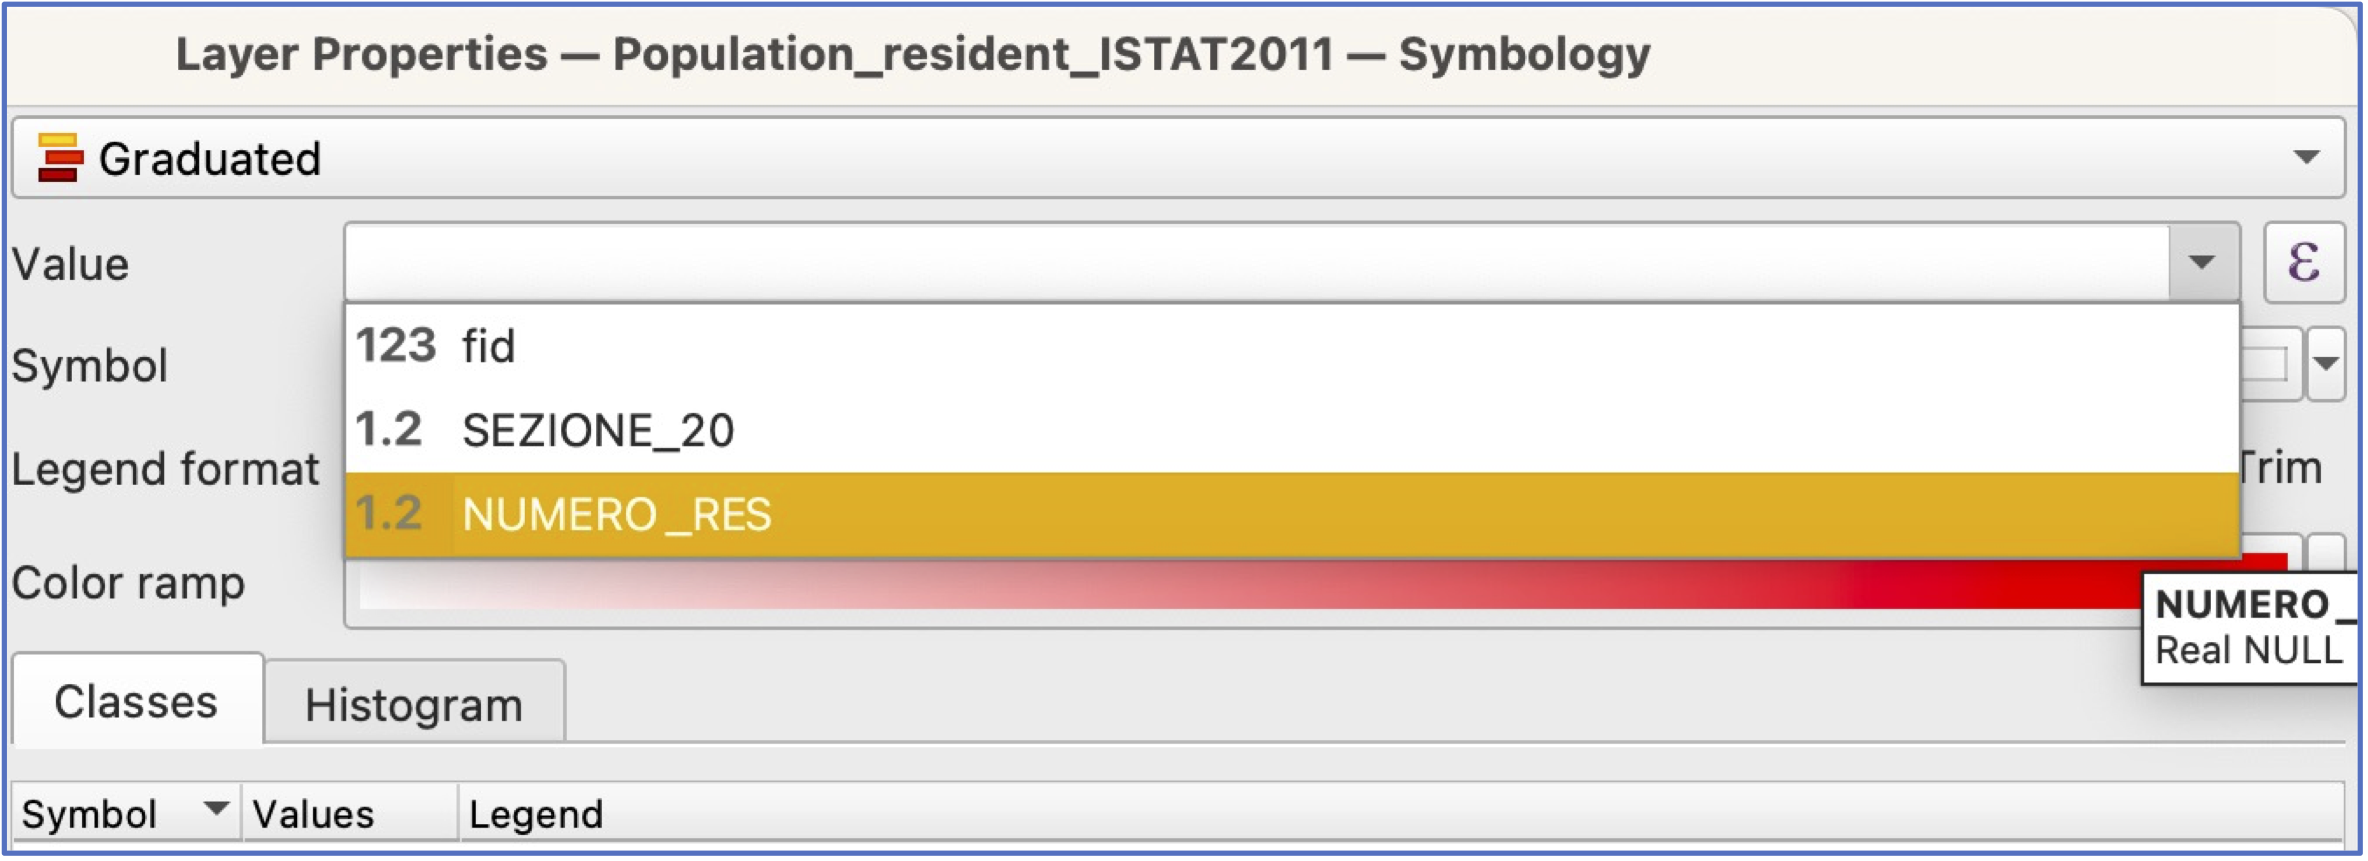Switch to the Classes tab
The width and height of the screenshot is (2368, 861).
coord(136,702)
